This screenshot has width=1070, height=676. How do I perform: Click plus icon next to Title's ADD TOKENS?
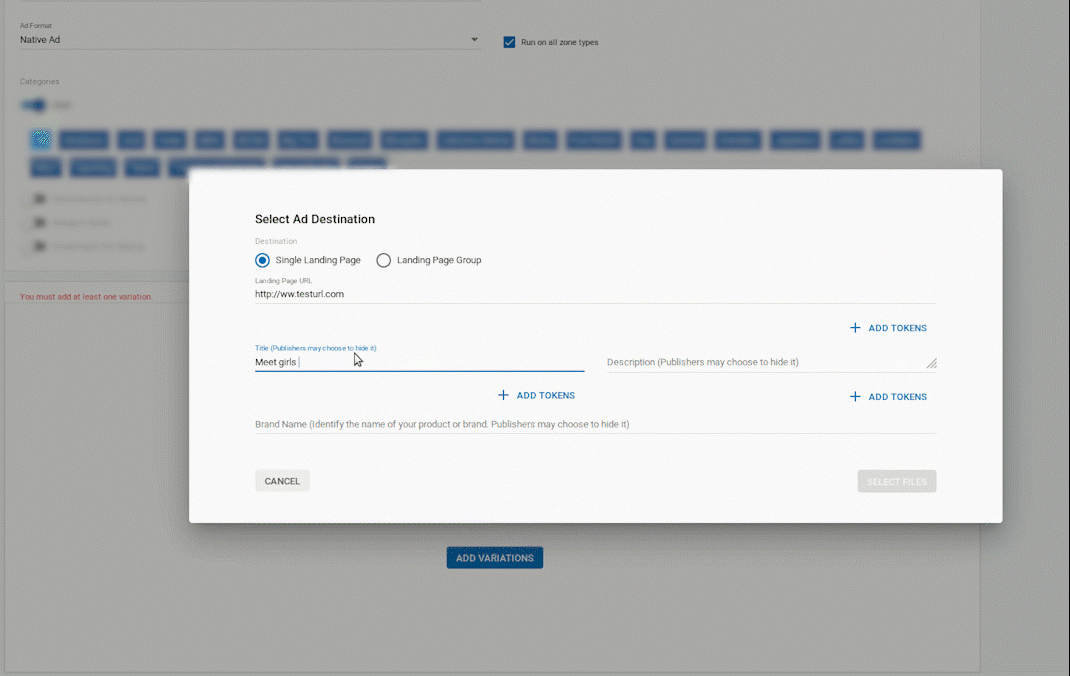(503, 395)
